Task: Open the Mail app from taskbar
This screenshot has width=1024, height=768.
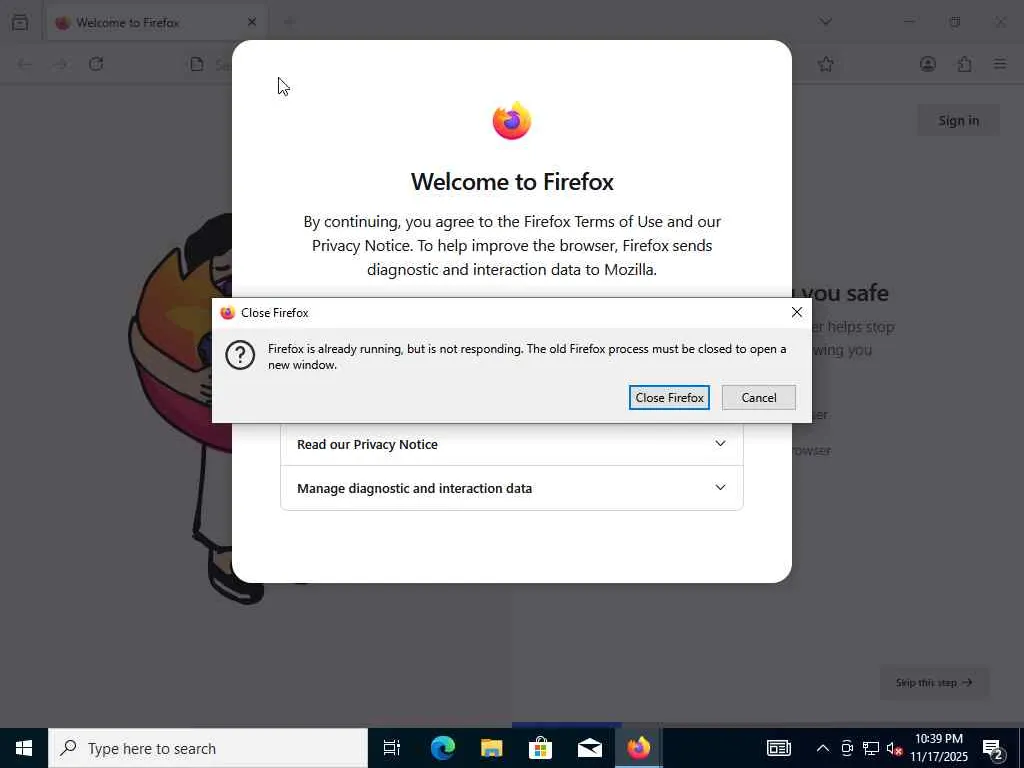Action: click(x=589, y=748)
